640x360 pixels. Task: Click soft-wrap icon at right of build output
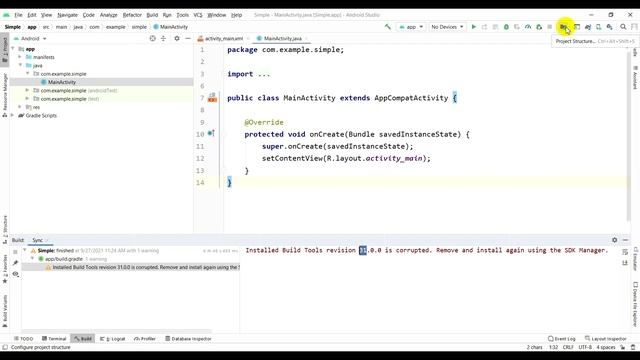pyautogui.click(x=625, y=252)
